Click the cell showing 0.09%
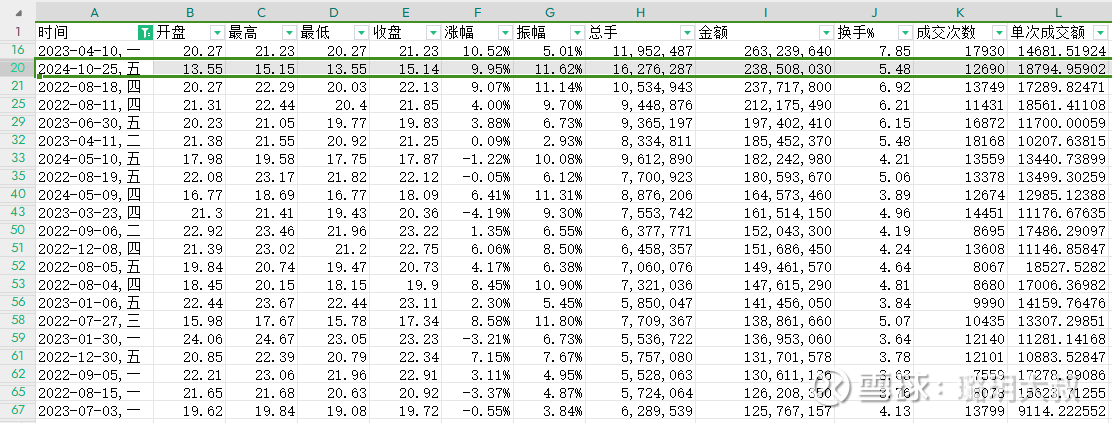Viewport: 1112px width, 423px height. [x=478, y=141]
